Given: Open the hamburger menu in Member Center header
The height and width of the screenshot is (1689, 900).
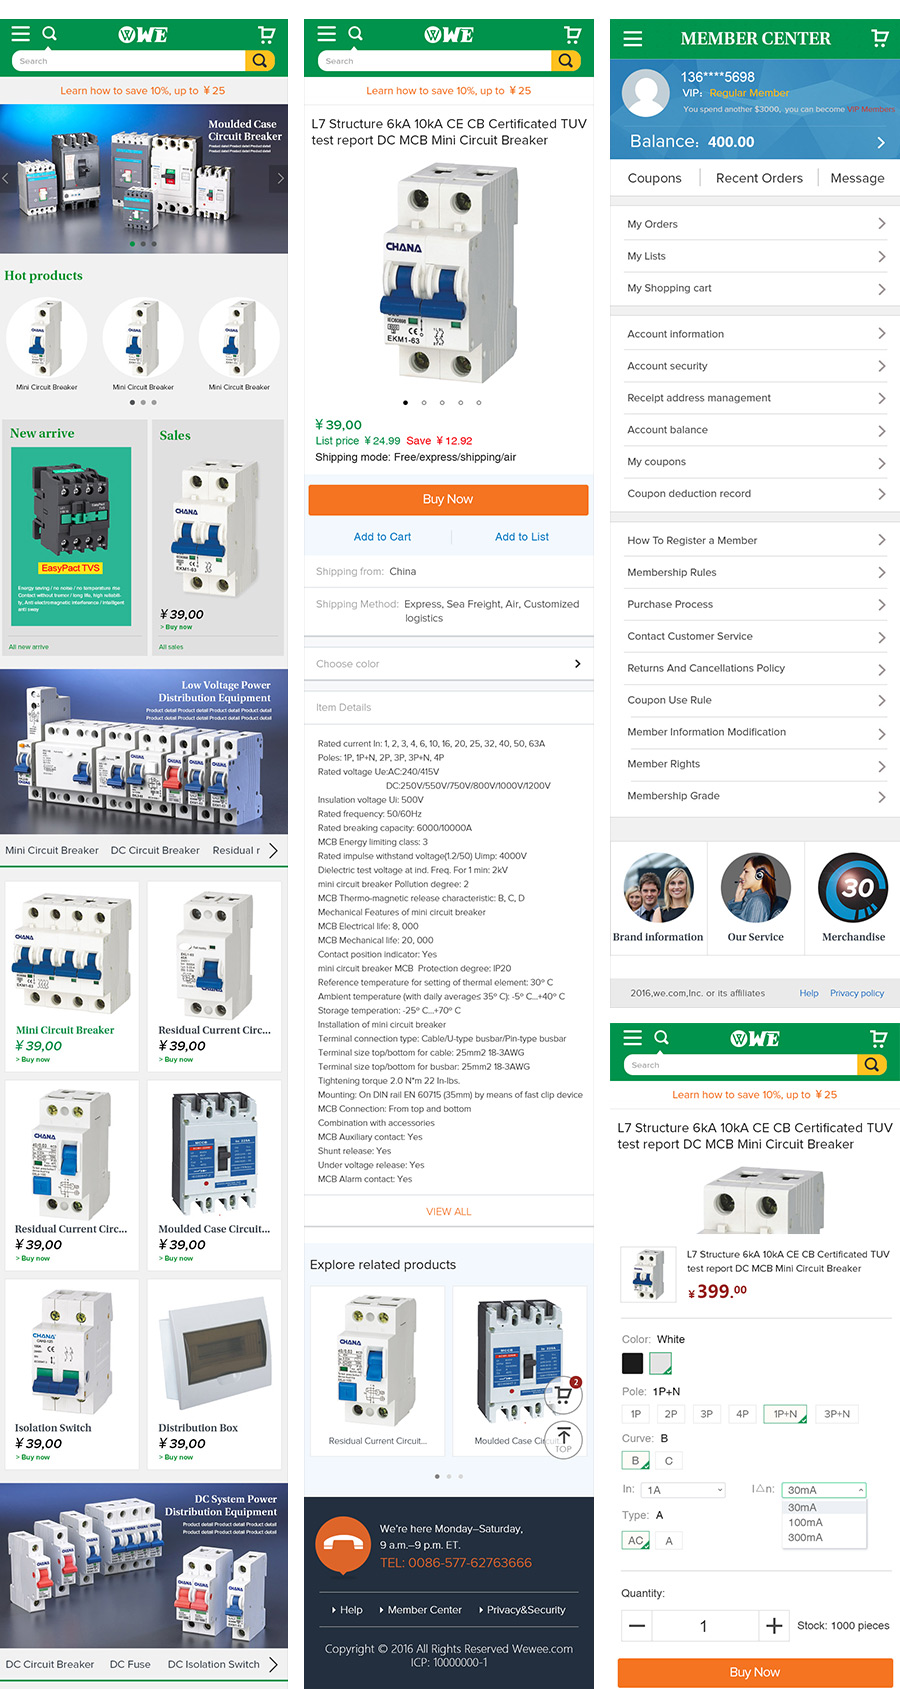Looking at the screenshot, I should coord(632,39).
